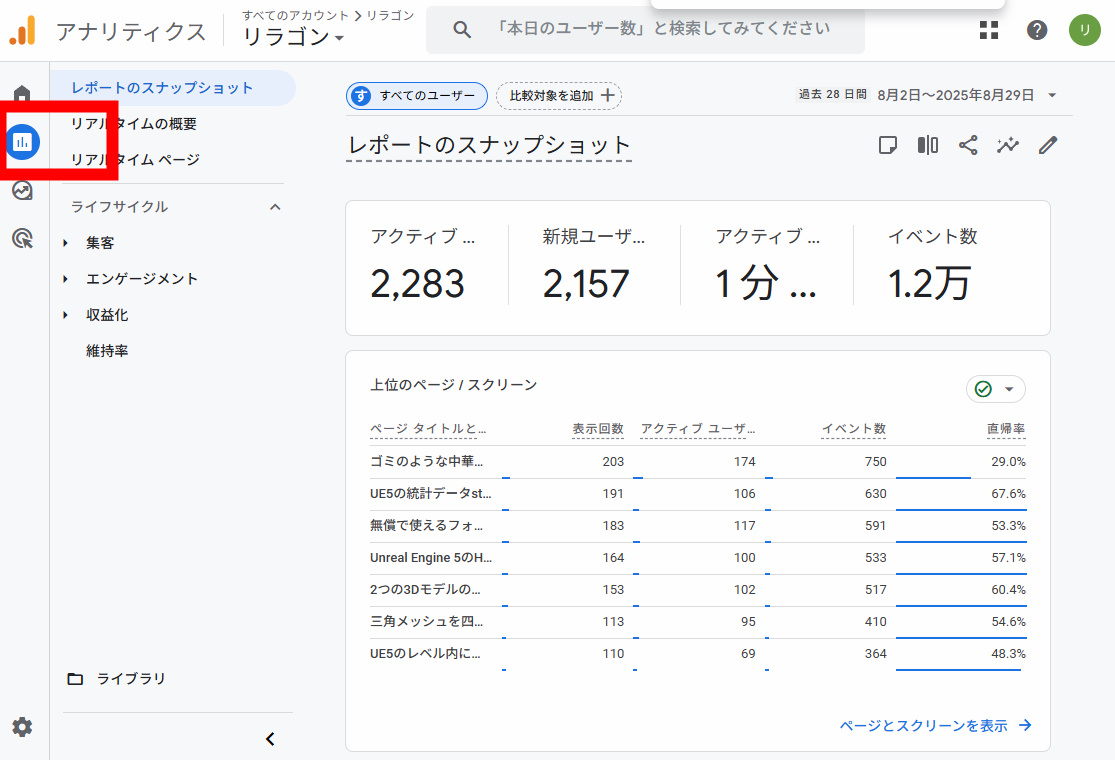Open Admin settings gear icon
The height and width of the screenshot is (760, 1115).
click(x=22, y=727)
